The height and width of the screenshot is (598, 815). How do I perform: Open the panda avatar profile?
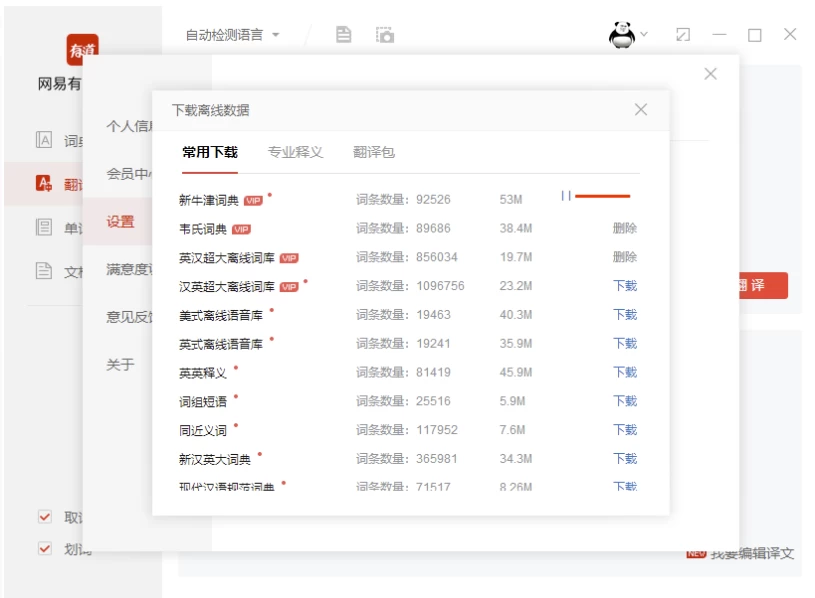(x=621, y=35)
